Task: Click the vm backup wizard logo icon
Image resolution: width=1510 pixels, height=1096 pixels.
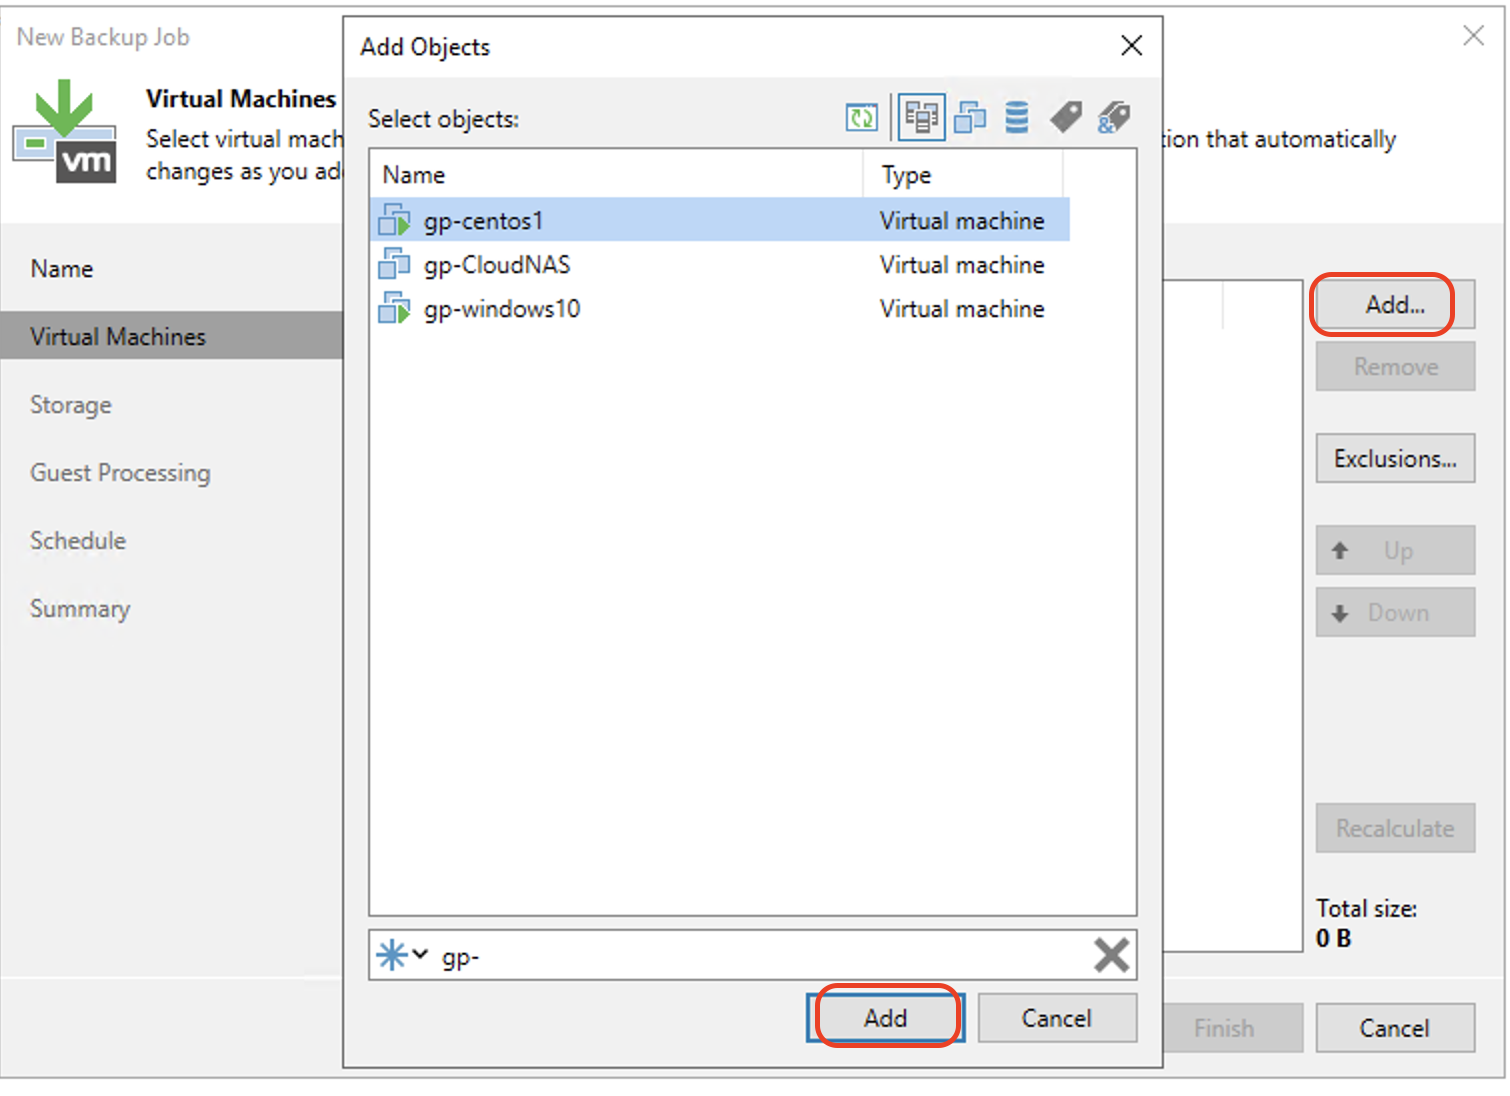Action: pos(65,131)
